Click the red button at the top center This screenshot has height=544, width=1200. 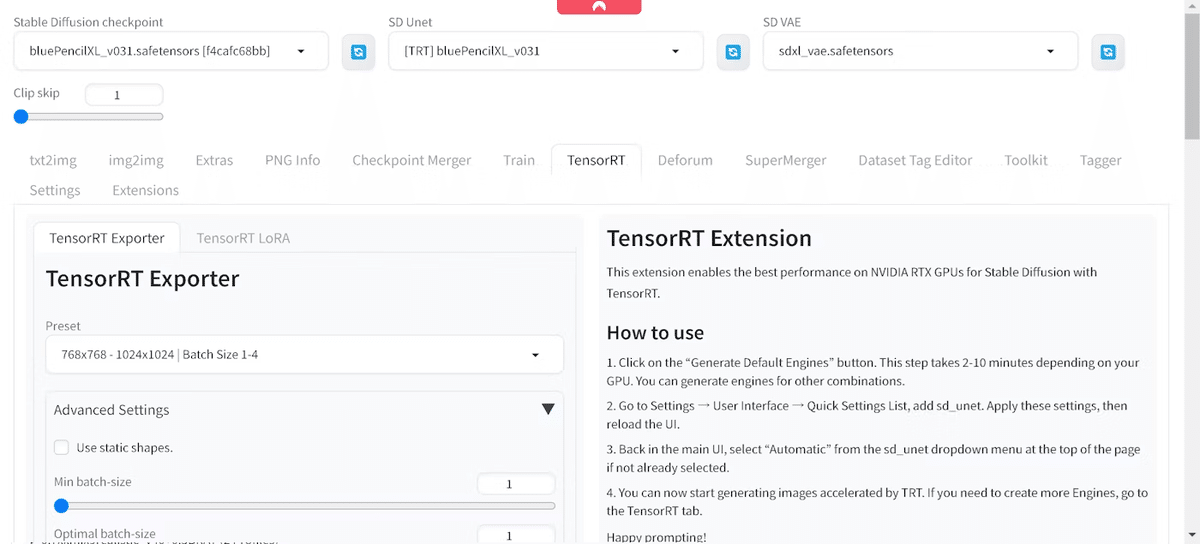click(599, 6)
